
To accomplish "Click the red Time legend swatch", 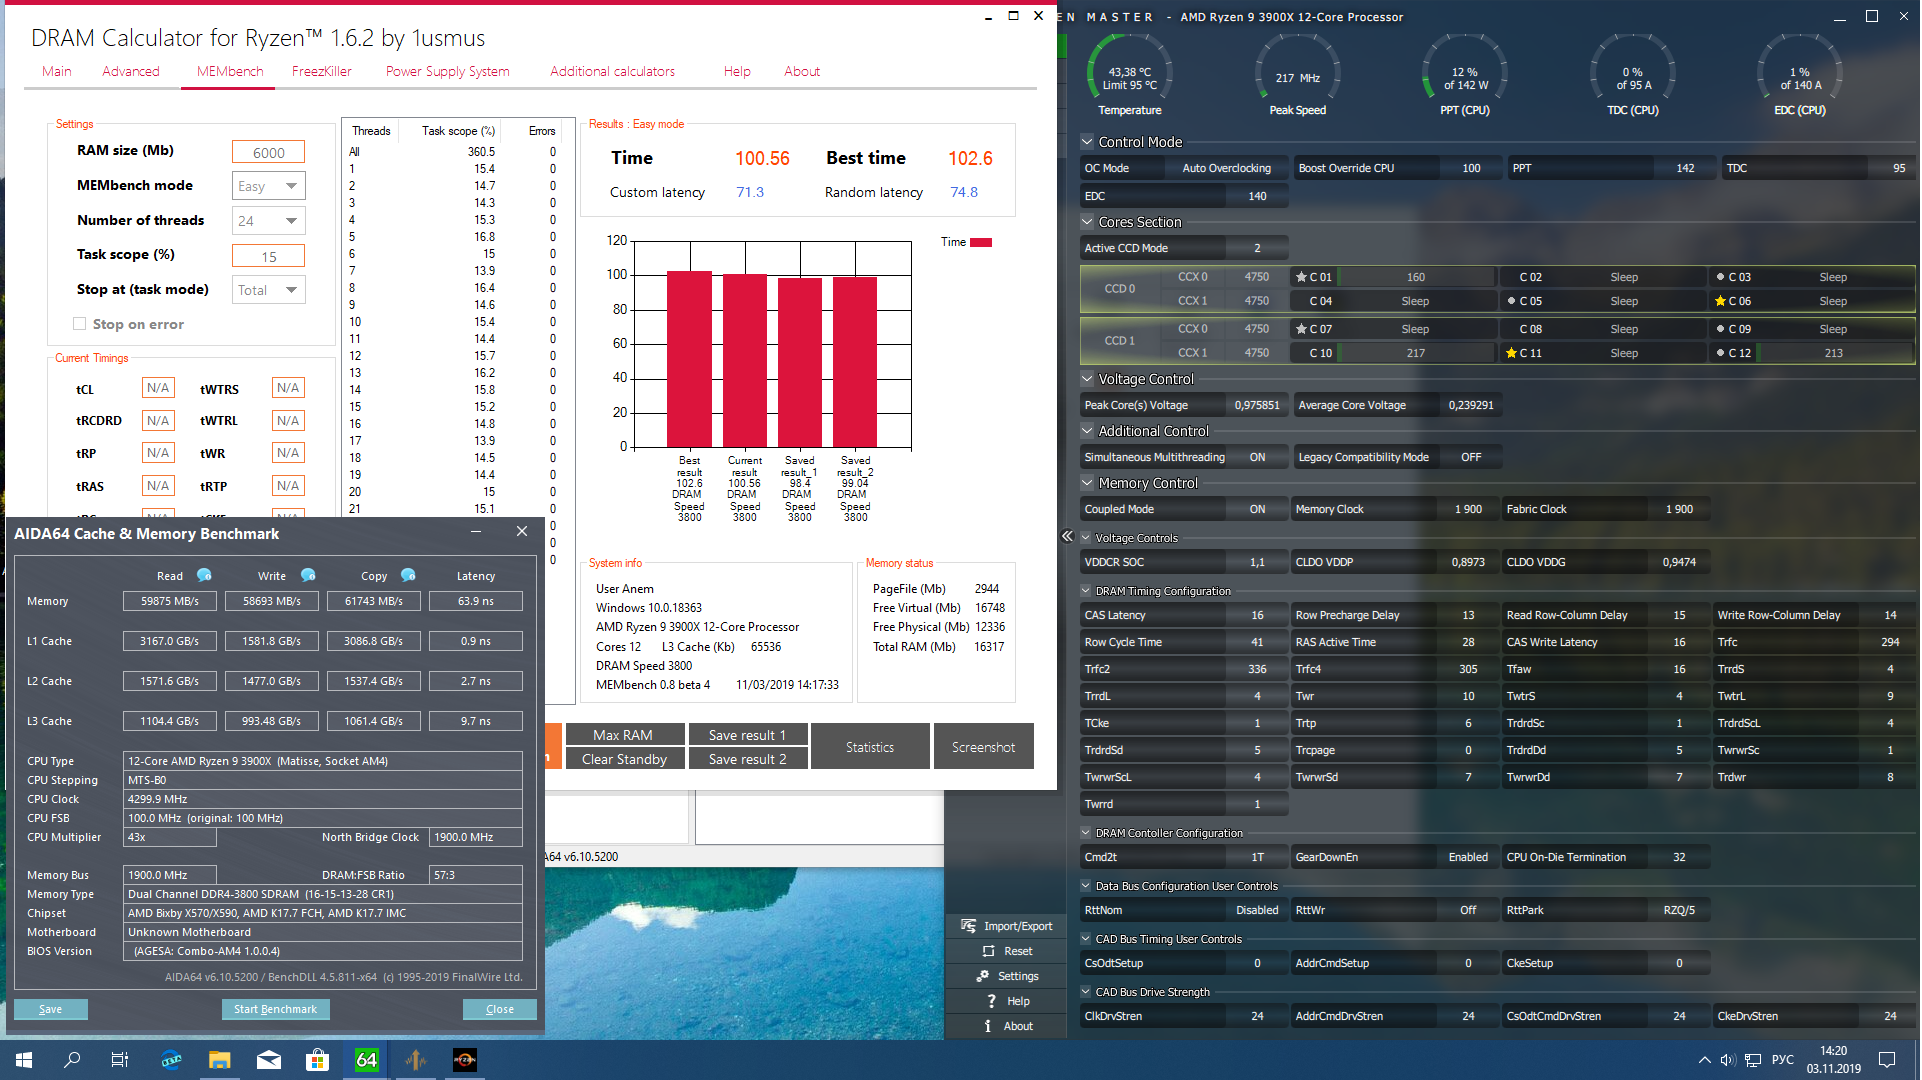I will (981, 242).
